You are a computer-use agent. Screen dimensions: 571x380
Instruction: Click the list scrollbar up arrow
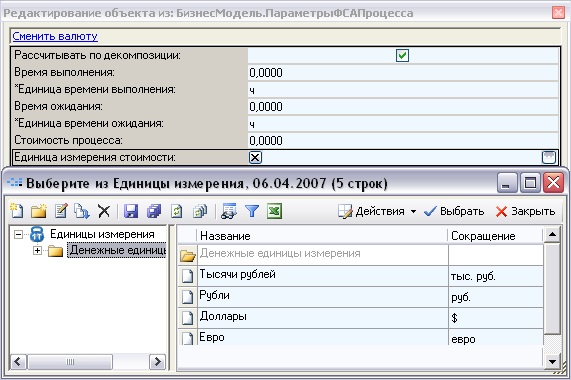[552, 235]
